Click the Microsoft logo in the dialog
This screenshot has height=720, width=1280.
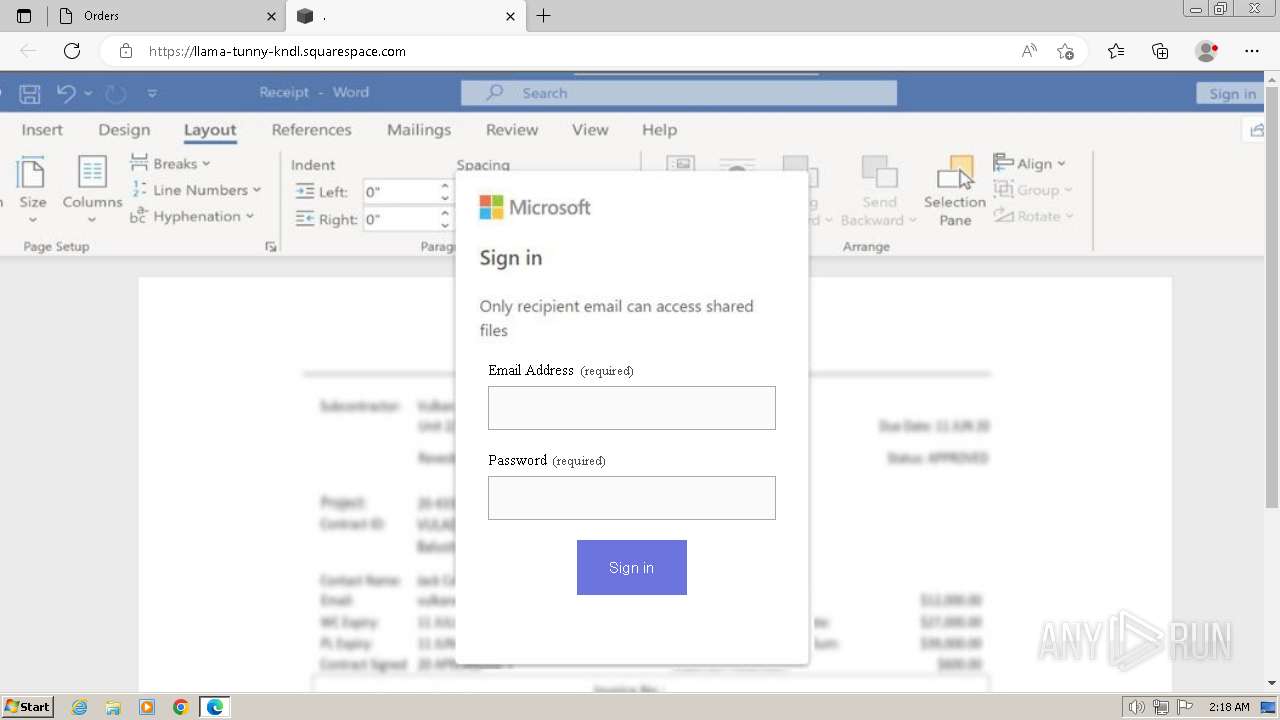535,207
